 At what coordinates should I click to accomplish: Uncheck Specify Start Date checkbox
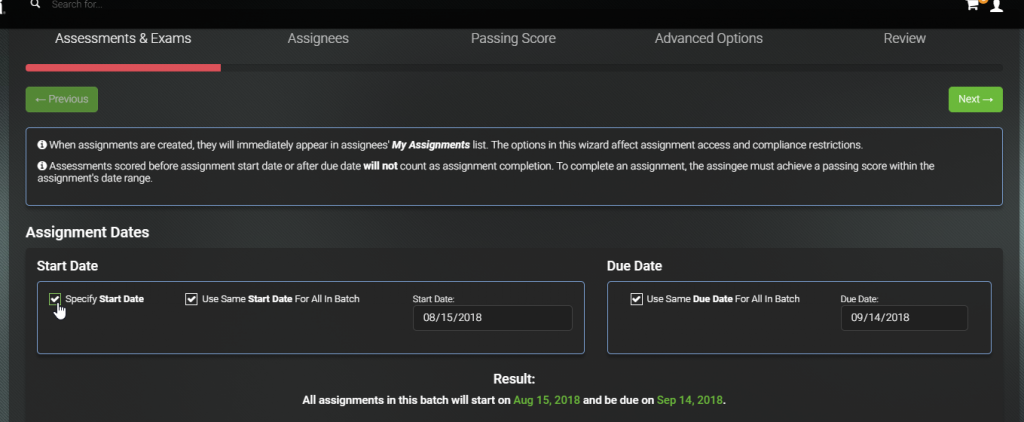point(55,299)
